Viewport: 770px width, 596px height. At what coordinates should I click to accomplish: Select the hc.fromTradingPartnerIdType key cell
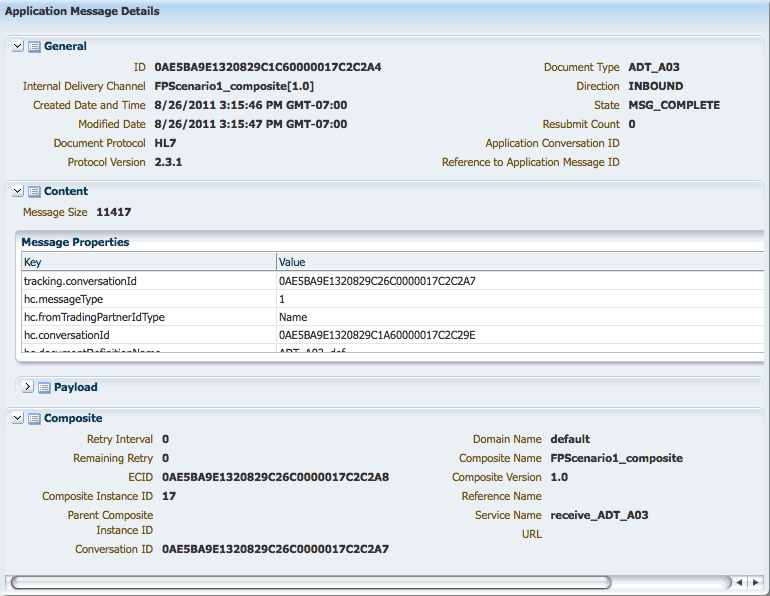(149, 318)
